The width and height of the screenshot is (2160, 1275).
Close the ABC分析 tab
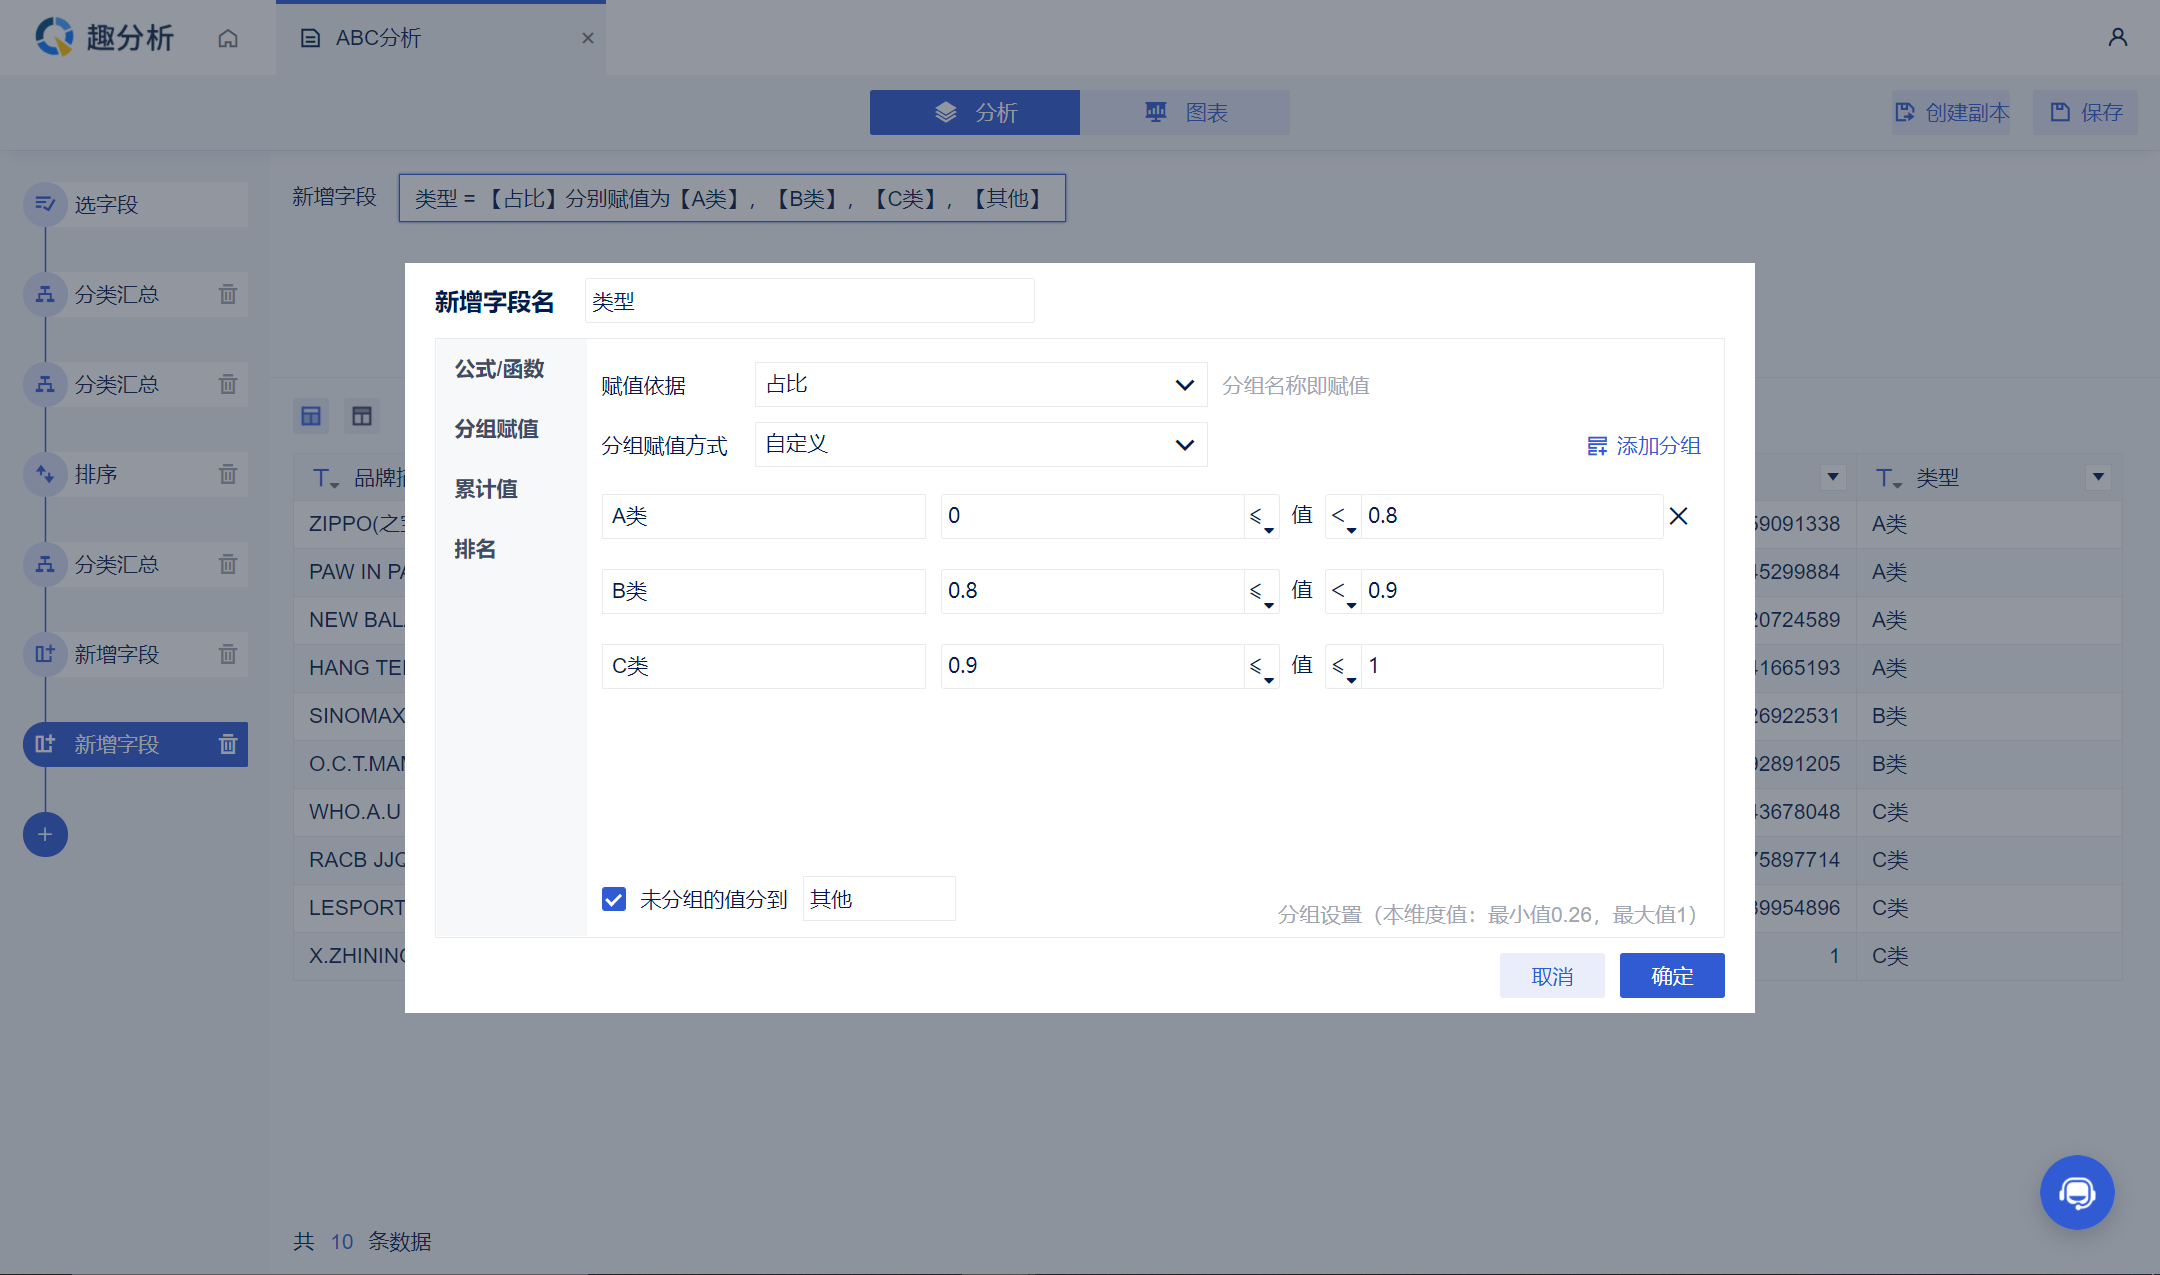(588, 38)
